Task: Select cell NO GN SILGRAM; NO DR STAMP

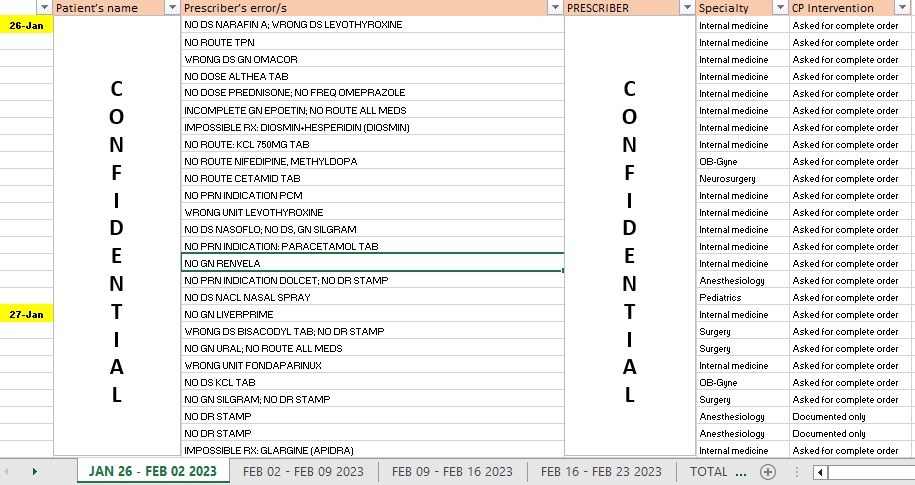Action: click(372, 399)
